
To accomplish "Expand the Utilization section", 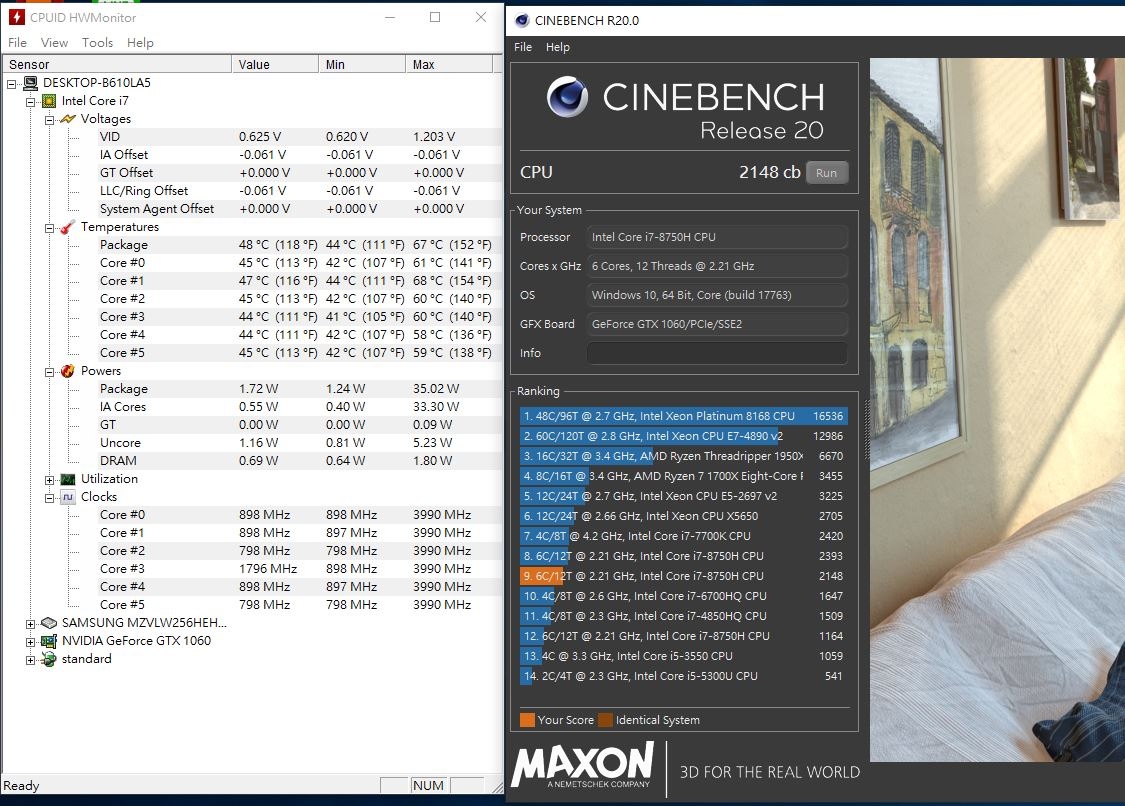I will tap(49, 480).
